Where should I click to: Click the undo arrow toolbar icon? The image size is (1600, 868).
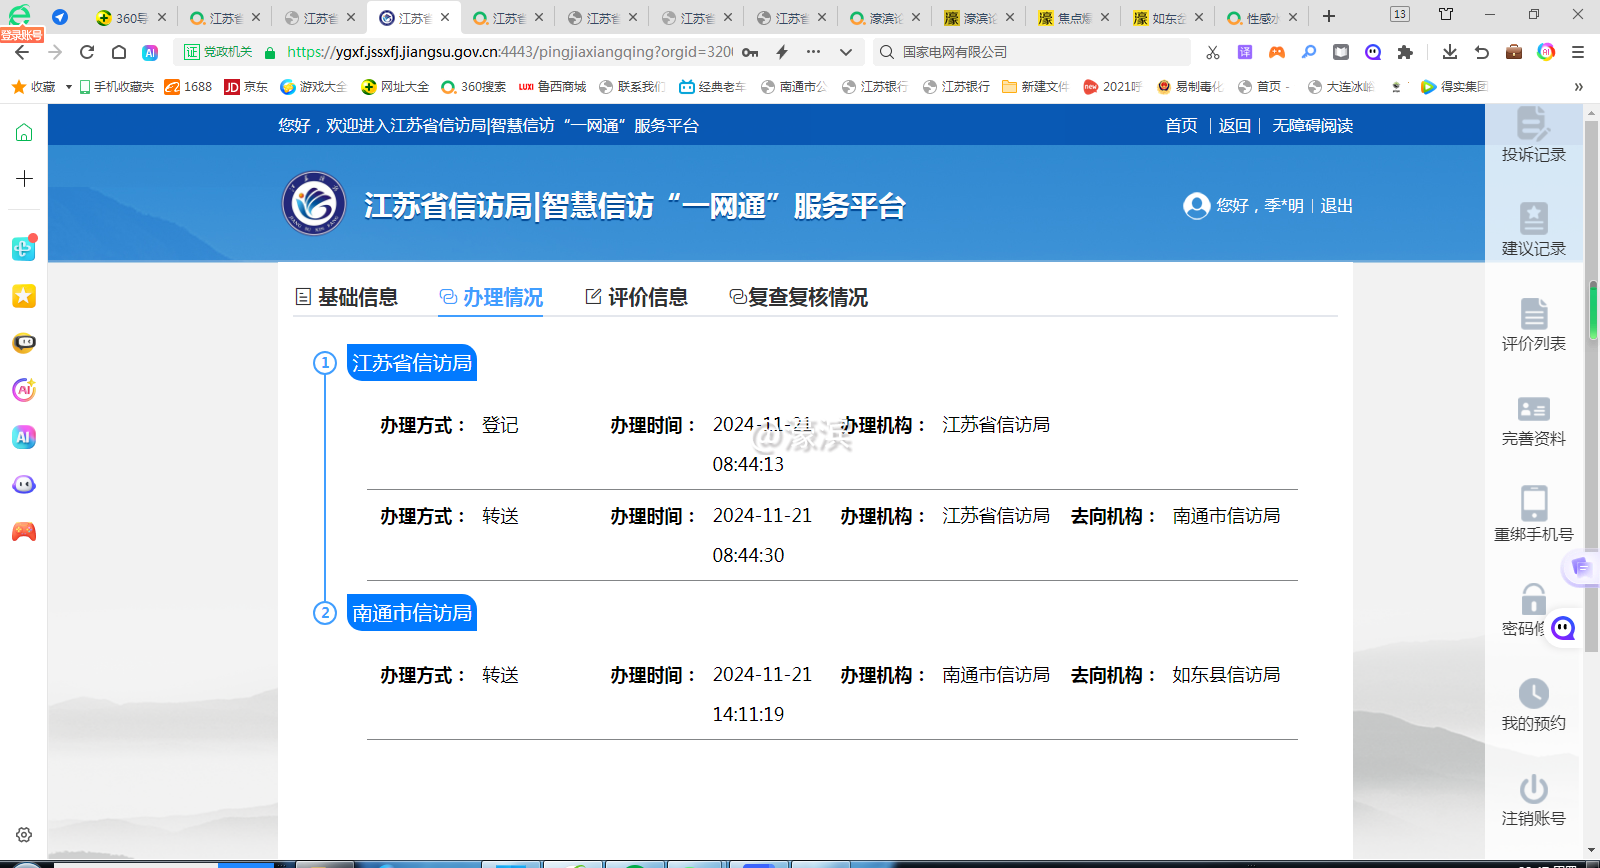pyautogui.click(x=1482, y=52)
